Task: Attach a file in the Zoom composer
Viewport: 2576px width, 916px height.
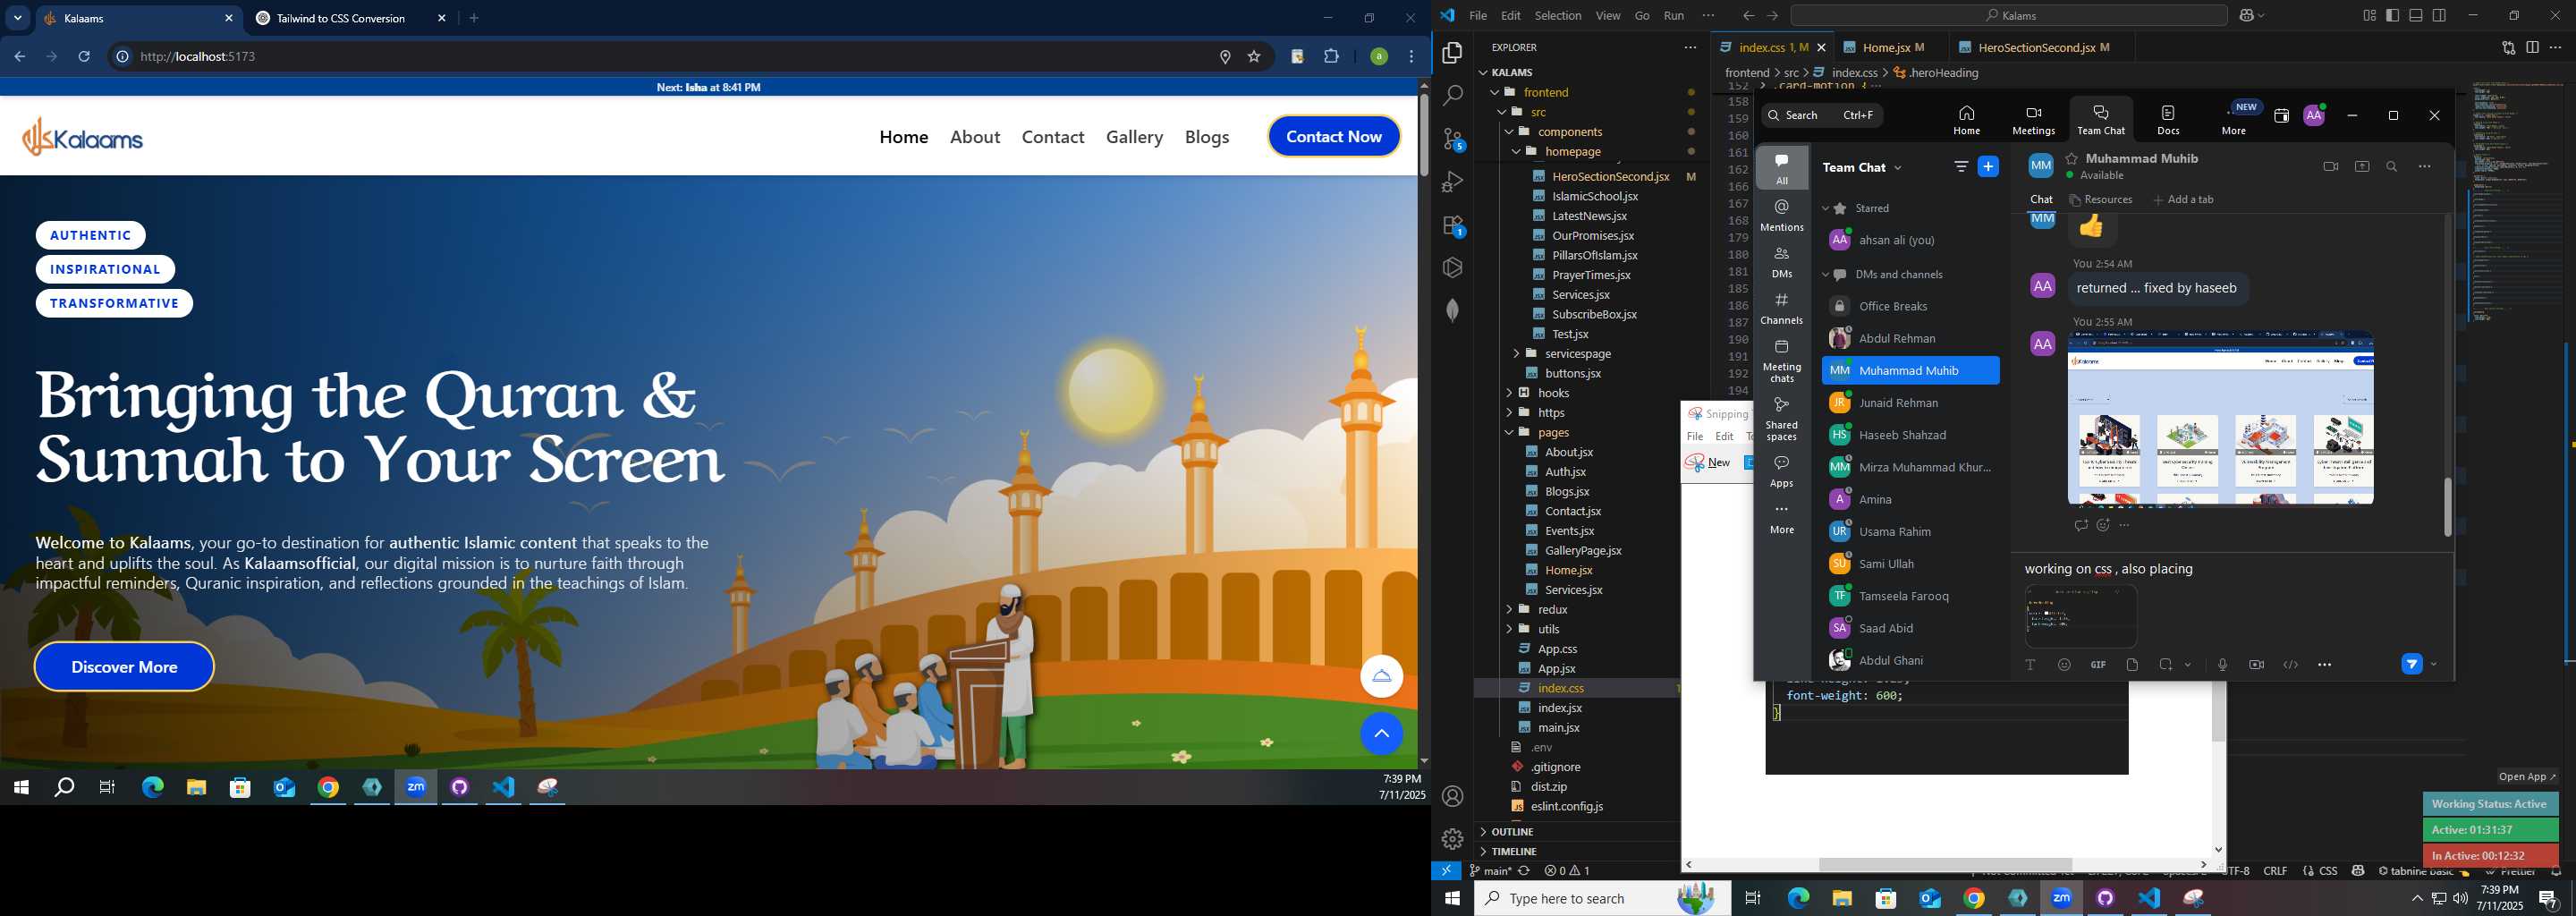Action: pyautogui.click(x=2132, y=665)
